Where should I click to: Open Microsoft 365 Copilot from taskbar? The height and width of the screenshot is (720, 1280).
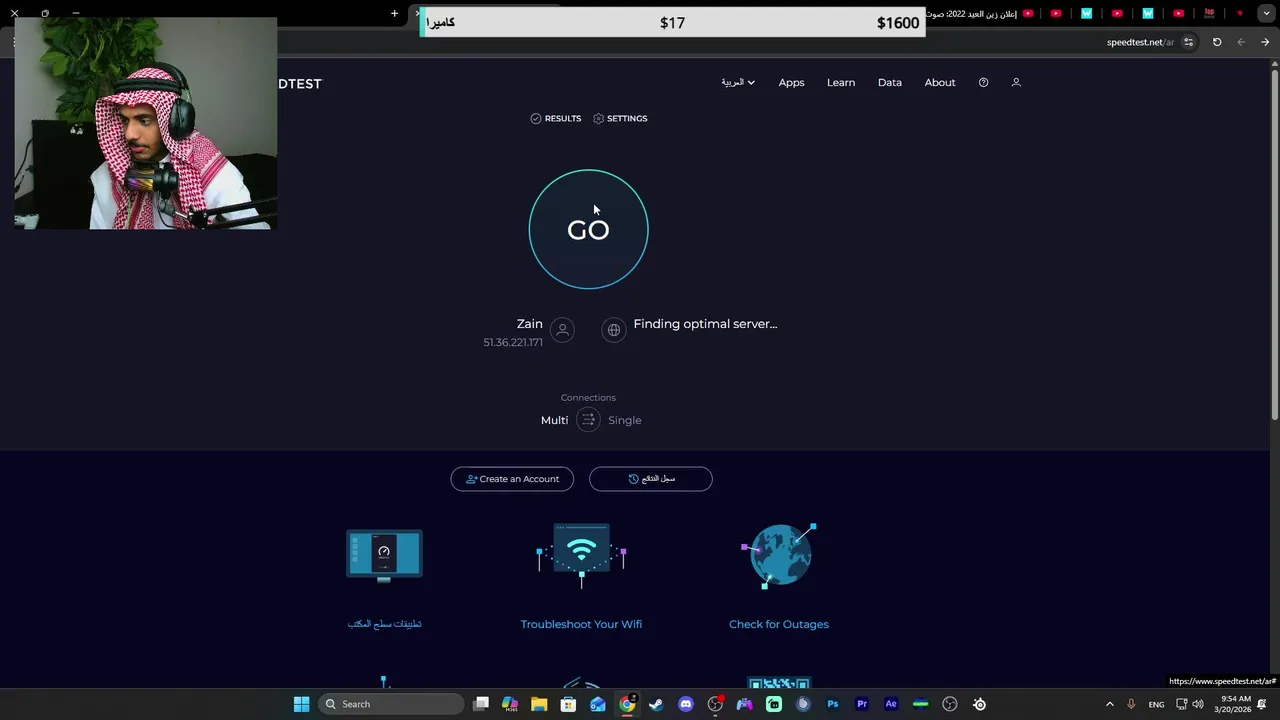click(510, 704)
